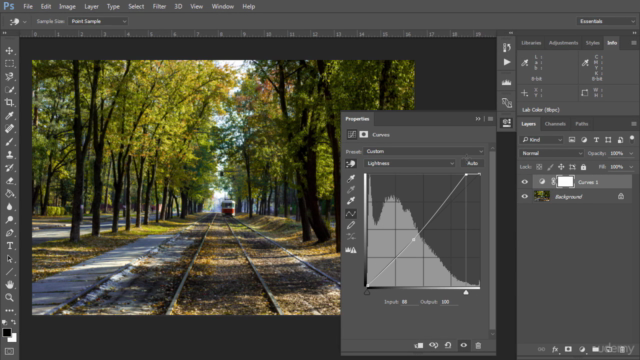Select the Quick Selection tool
Screen dimensions: 640x360
coord(9,89)
